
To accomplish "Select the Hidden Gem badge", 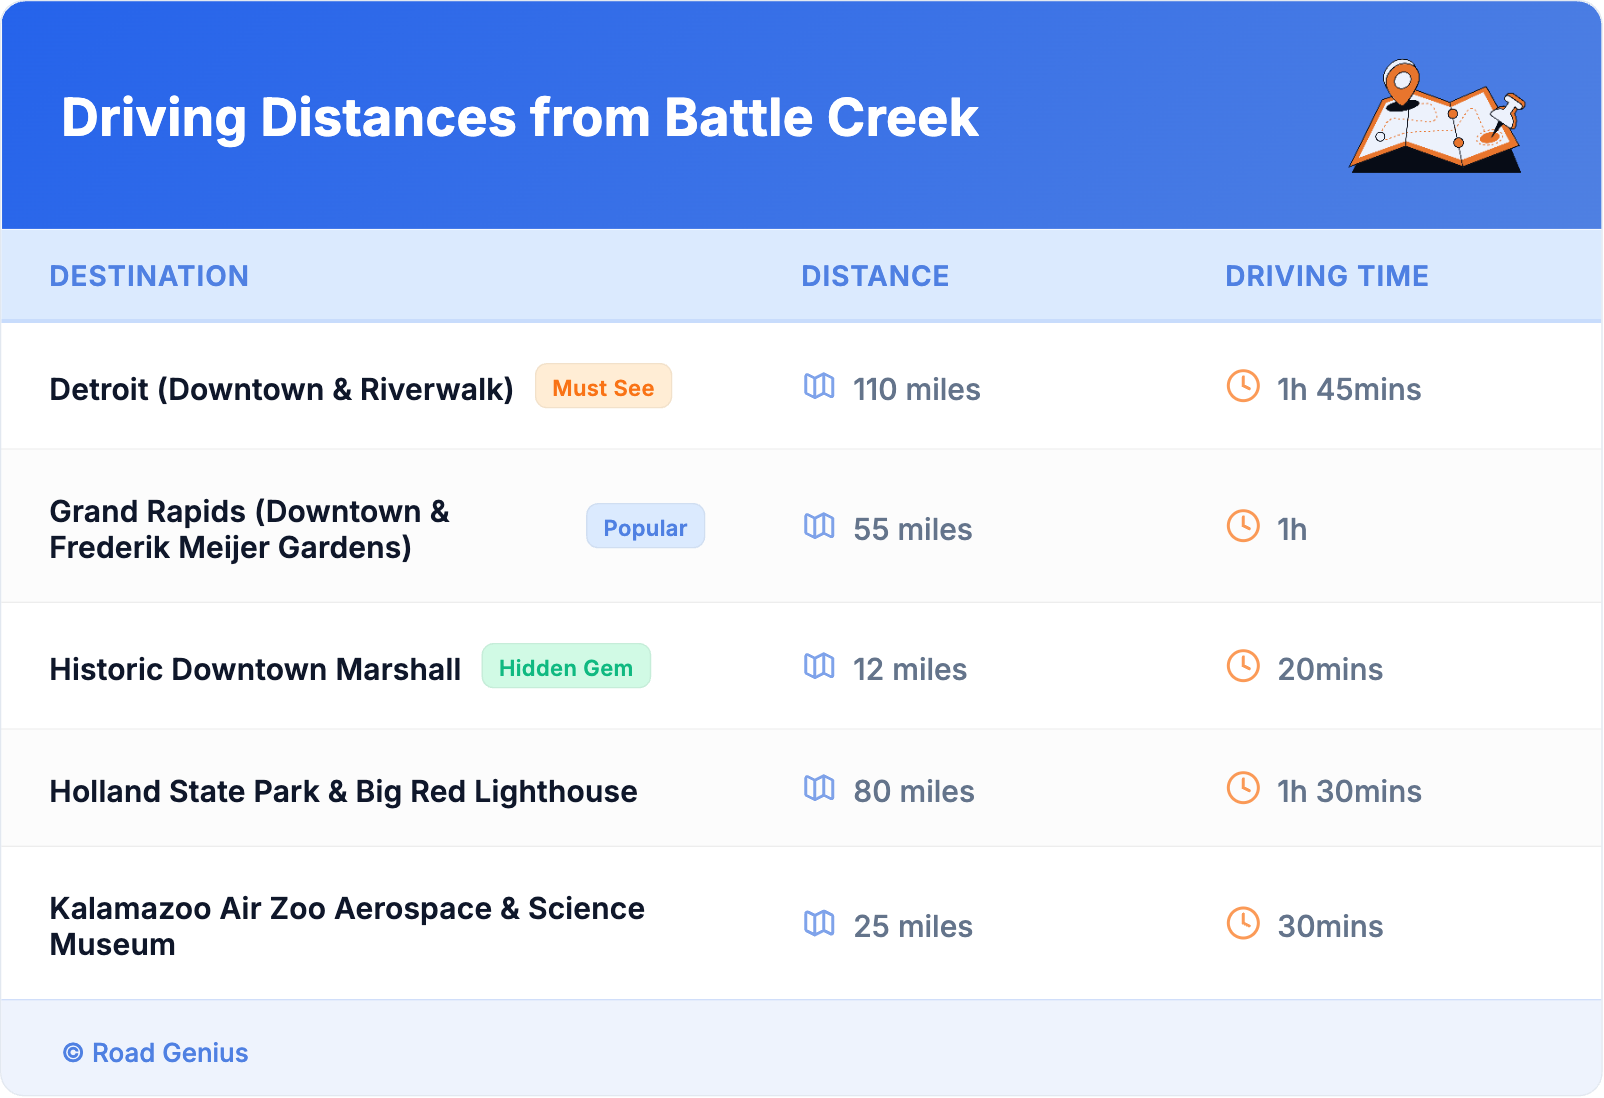I will (x=566, y=667).
